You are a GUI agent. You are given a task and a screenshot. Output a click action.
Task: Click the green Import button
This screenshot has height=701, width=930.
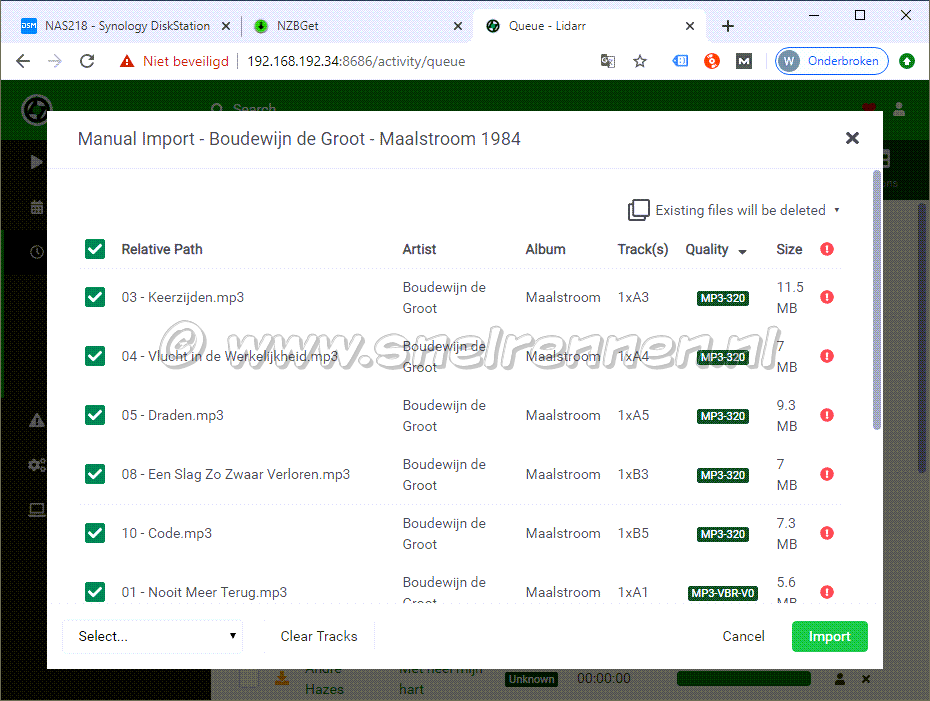pos(829,636)
